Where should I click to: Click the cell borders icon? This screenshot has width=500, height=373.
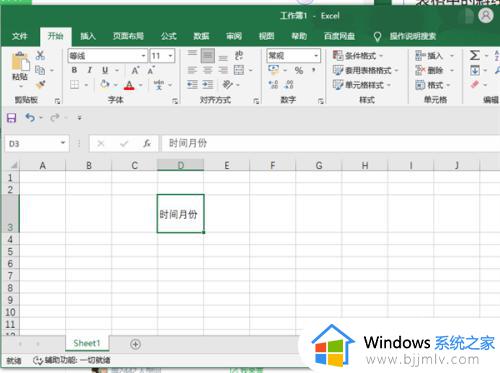click(75, 85)
